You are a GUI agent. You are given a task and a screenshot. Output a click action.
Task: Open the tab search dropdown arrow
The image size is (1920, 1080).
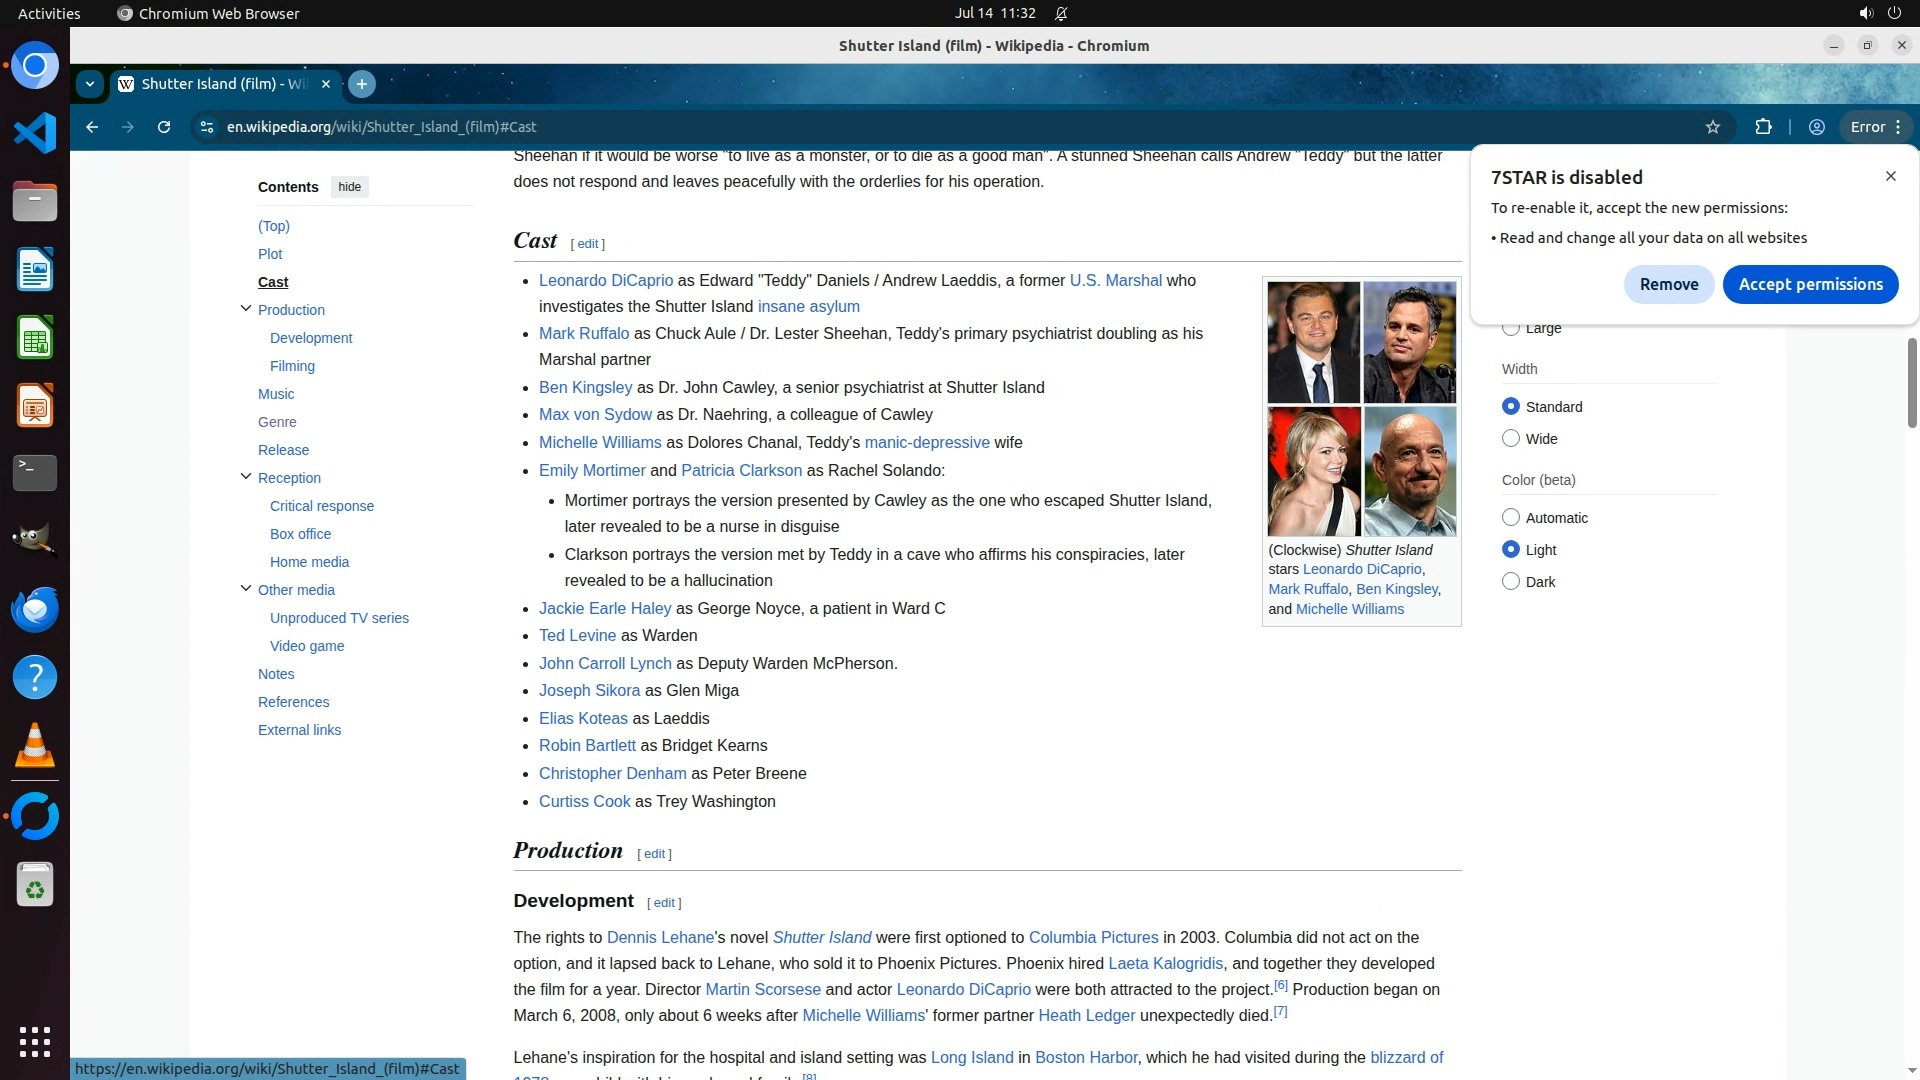point(90,84)
